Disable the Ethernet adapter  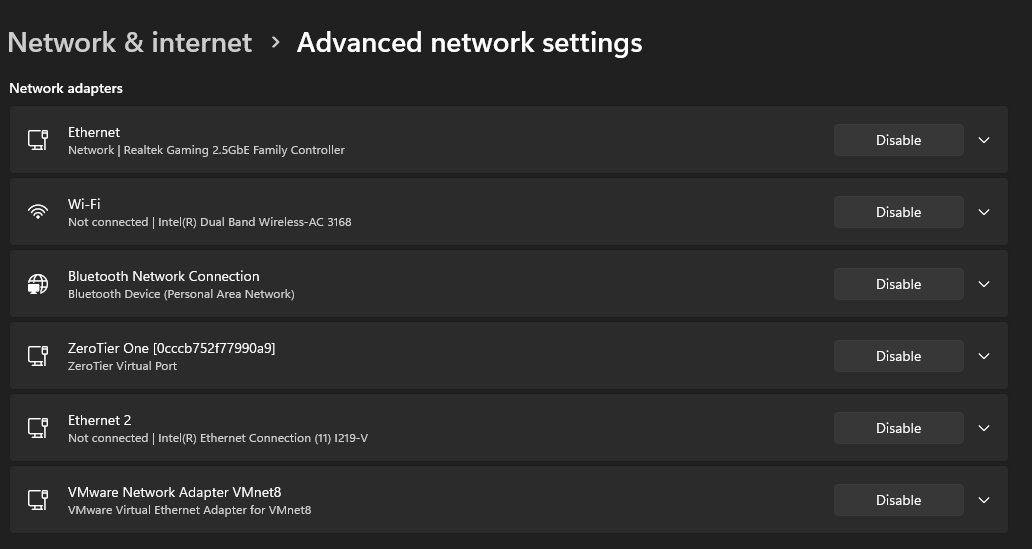point(898,140)
